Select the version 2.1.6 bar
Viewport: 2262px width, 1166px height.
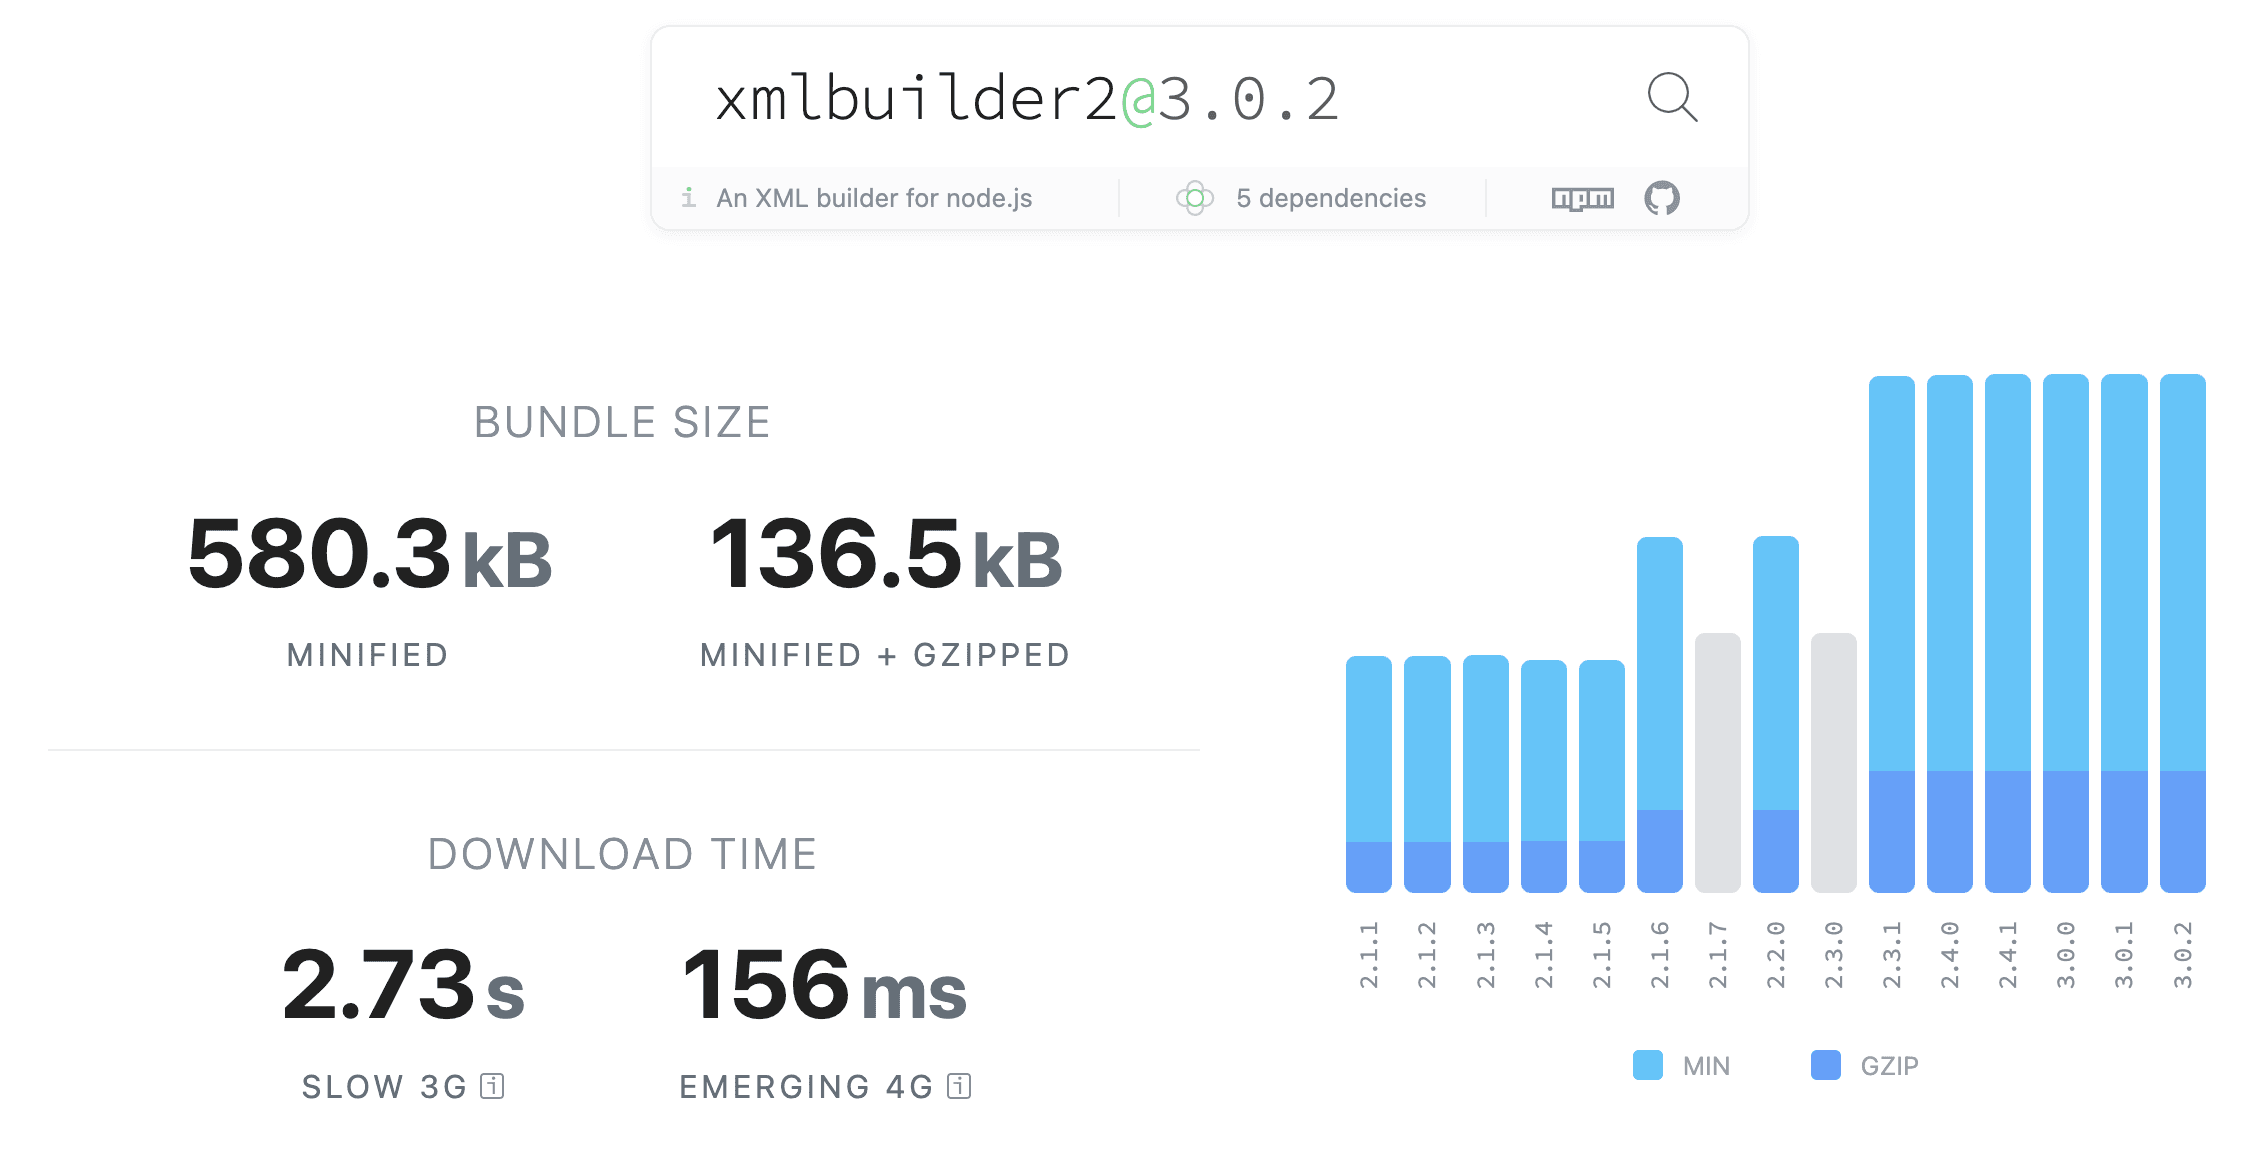pos(1659,714)
